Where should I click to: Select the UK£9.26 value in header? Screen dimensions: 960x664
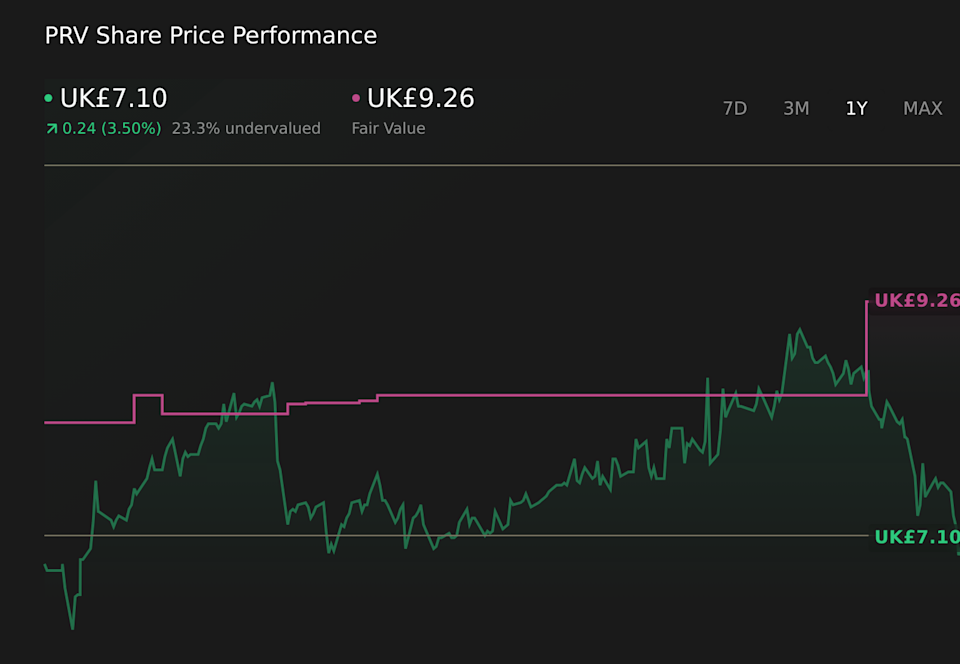pos(420,99)
